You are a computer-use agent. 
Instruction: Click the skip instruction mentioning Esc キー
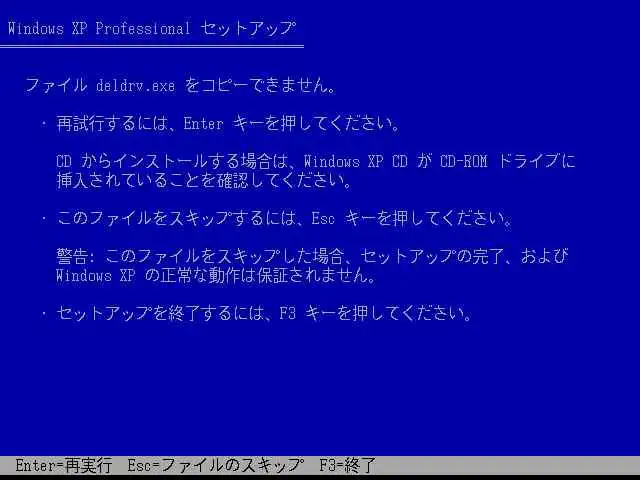pos(284,218)
